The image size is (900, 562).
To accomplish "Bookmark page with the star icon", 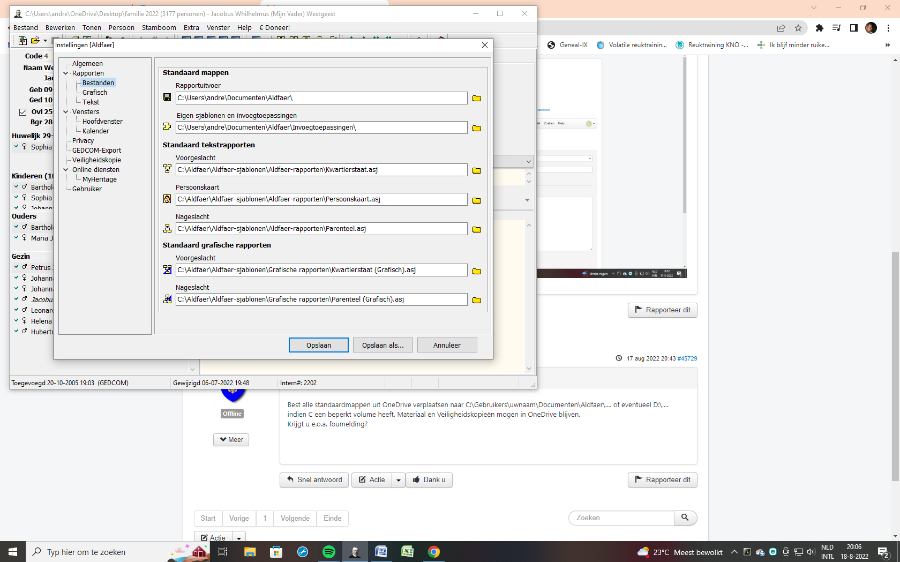I will click(x=799, y=28).
